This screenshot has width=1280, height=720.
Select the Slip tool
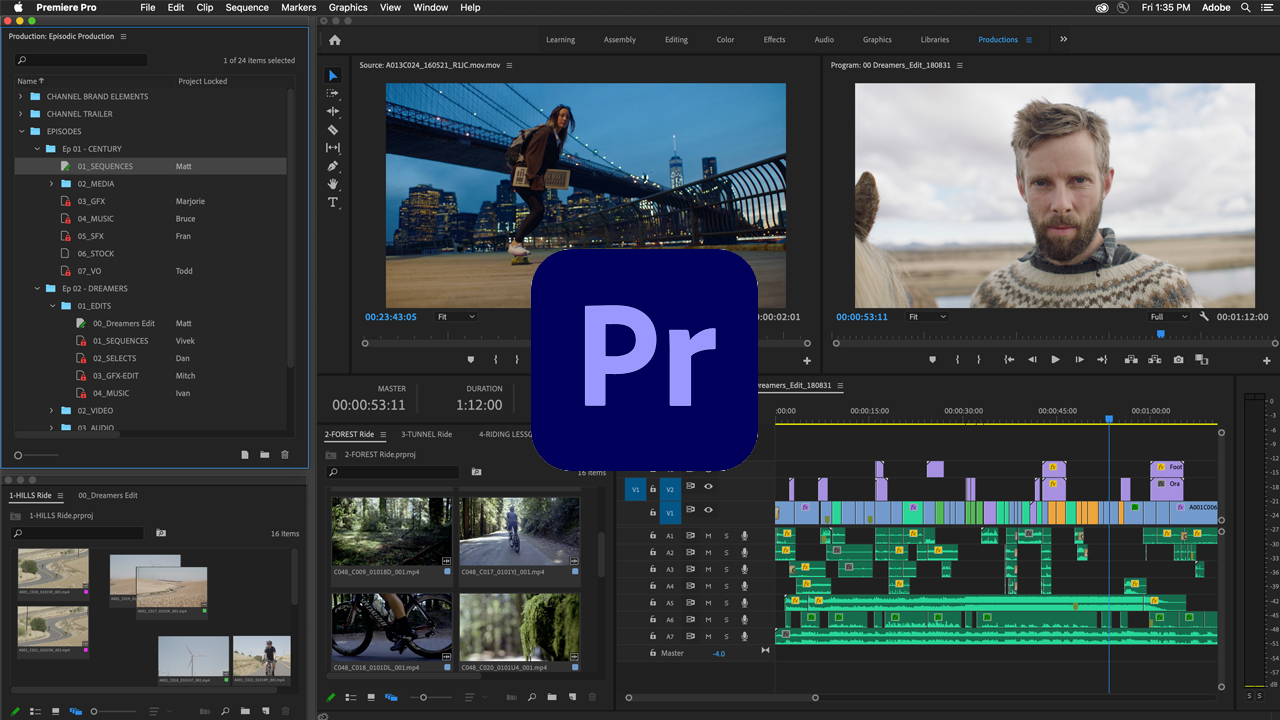point(333,148)
